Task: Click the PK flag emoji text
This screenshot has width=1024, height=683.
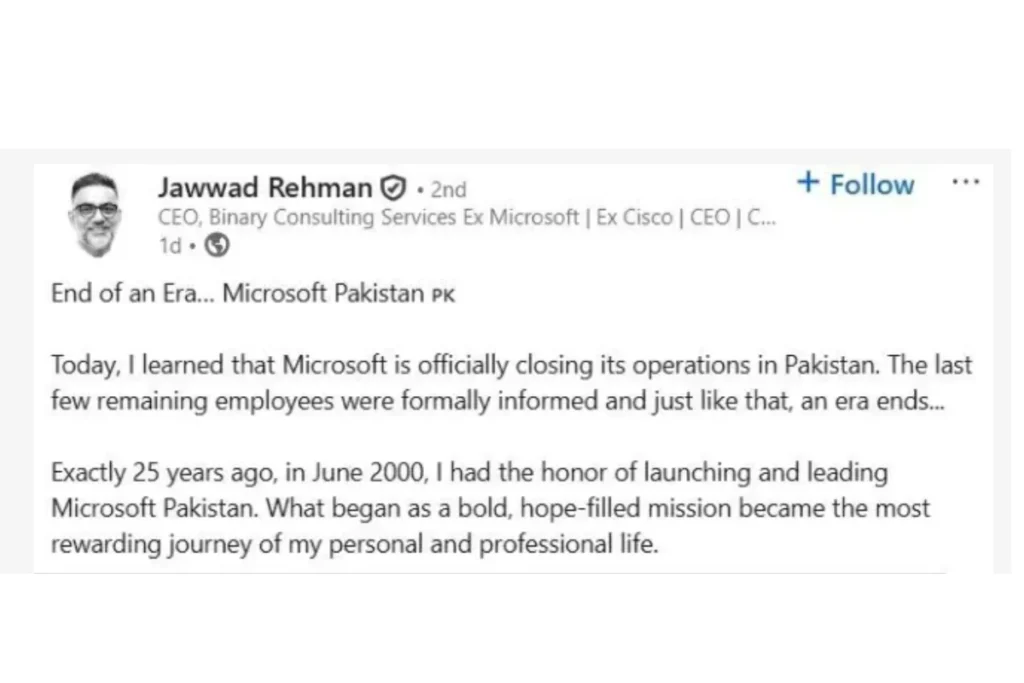Action: coord(443,296)
